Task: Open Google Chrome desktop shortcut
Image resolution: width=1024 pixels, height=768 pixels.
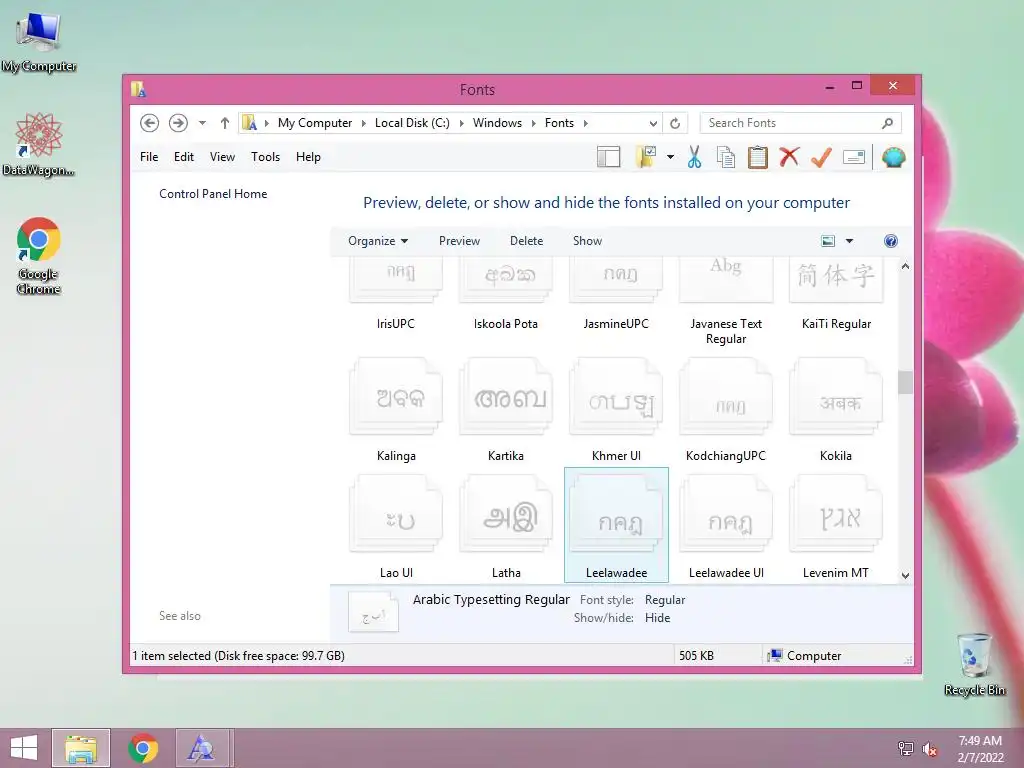Action: [x=38, y=256]
